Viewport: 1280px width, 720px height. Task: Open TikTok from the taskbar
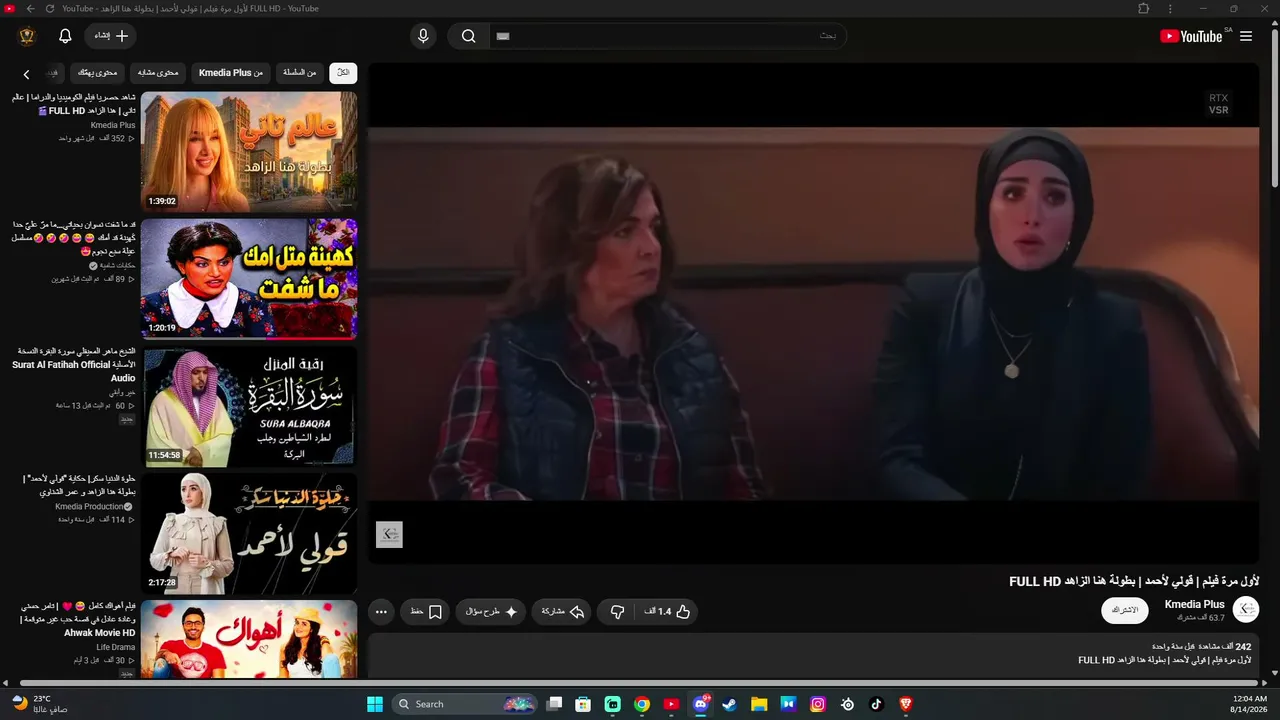click(877, 704)
